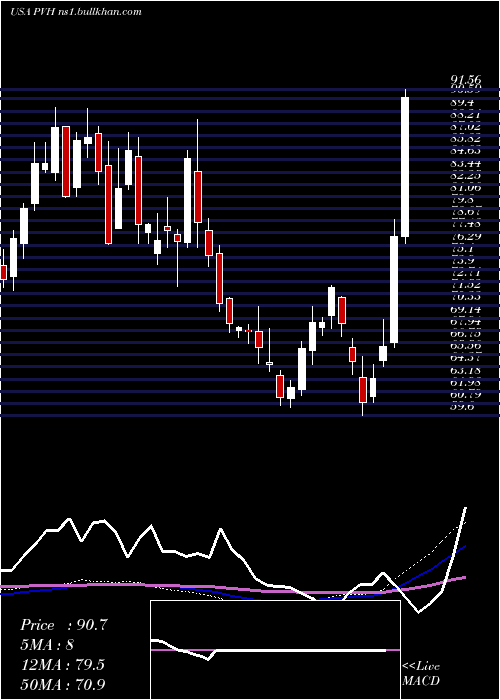Click the 69.14 price axis label
Viewport: 500px width, 700px height.
(466, 309)
